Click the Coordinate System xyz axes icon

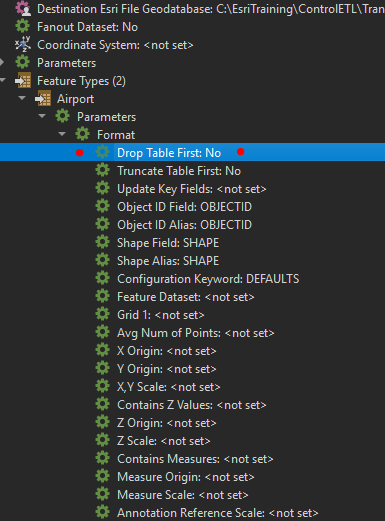coord(23,44)
